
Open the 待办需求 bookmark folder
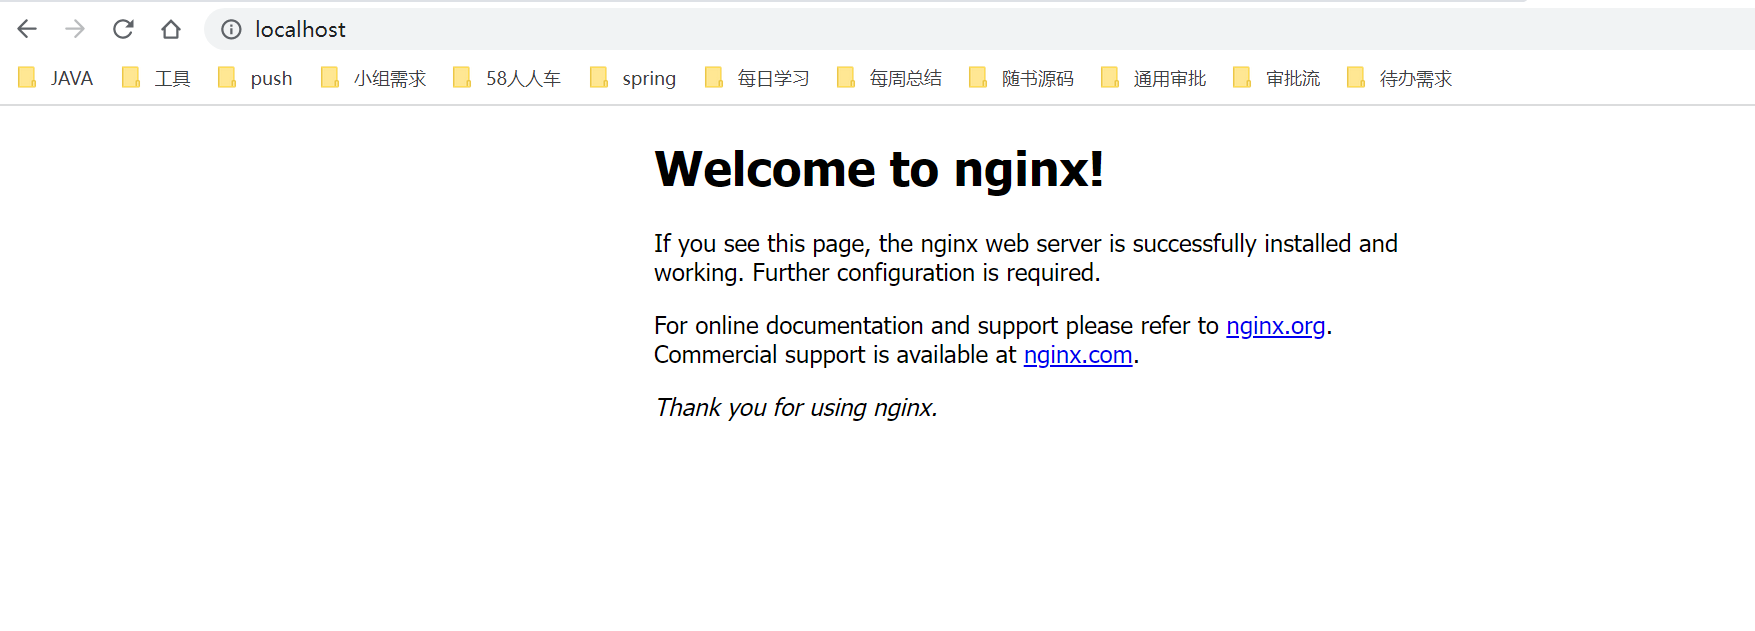1400,78
